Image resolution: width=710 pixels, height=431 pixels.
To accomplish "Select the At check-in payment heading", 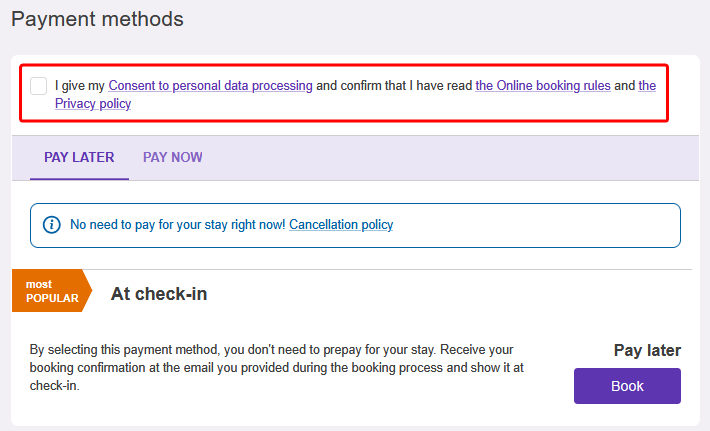I will 159,294.
